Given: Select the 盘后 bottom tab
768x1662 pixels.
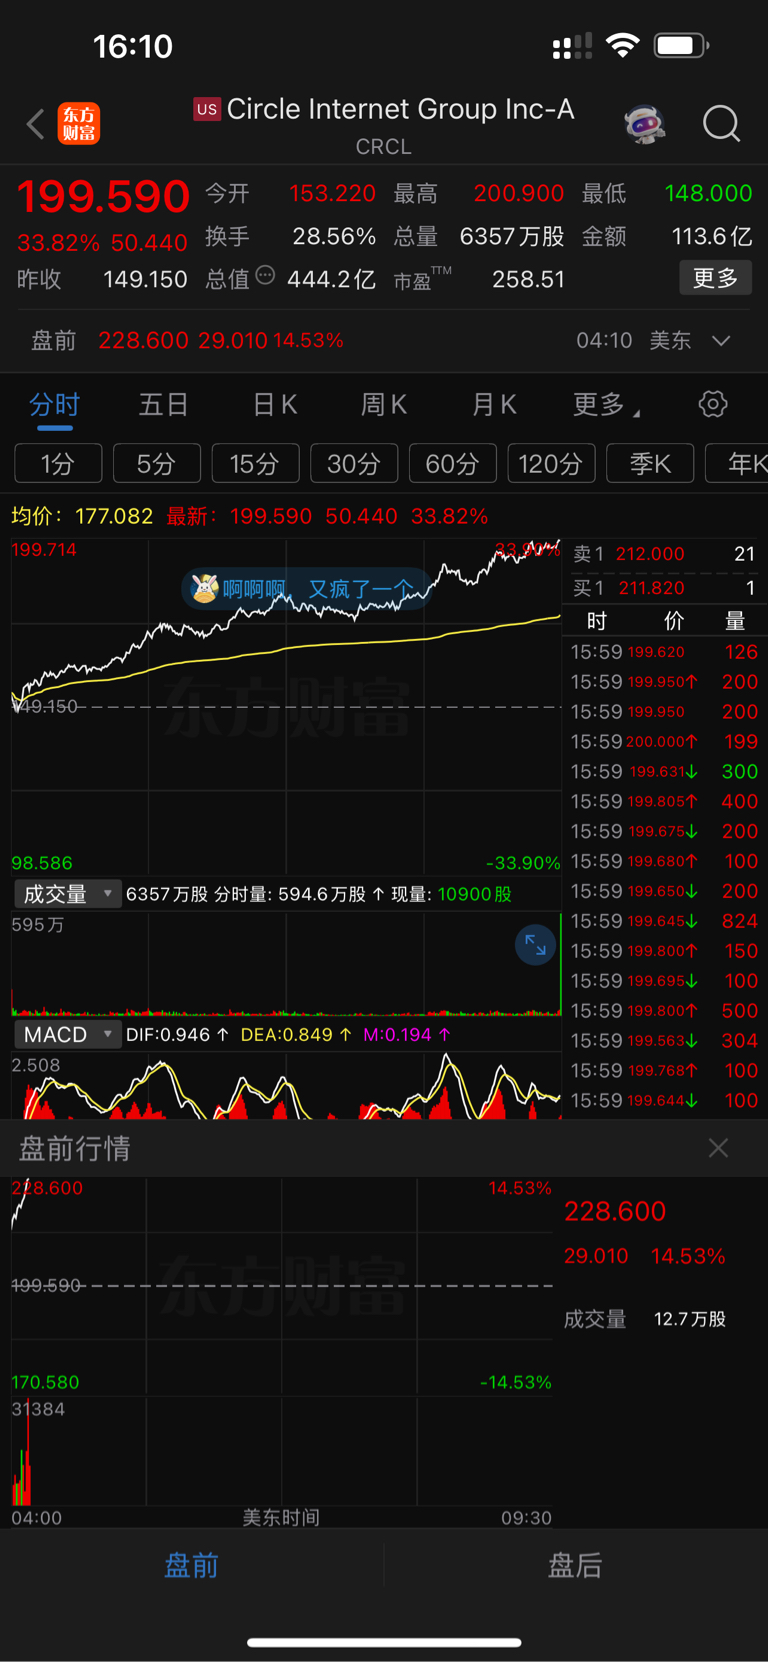Looking at the screenshot, I should pos(576,1565).
